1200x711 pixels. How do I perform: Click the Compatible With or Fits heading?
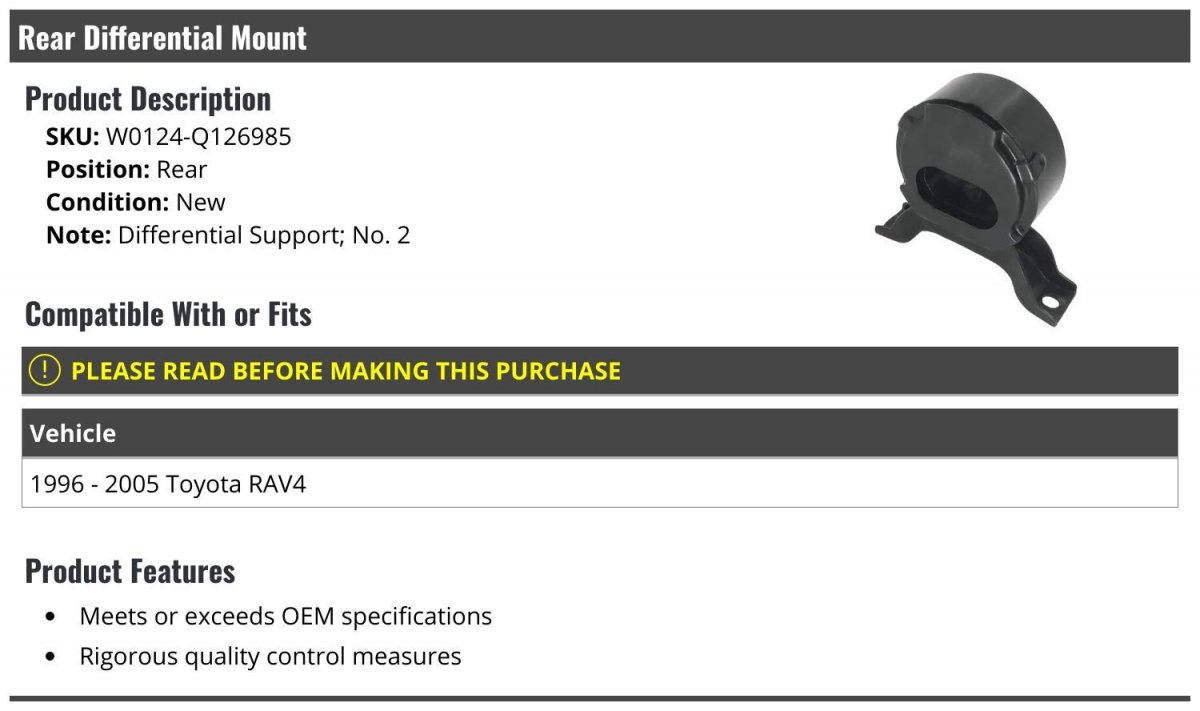point(169,314)
